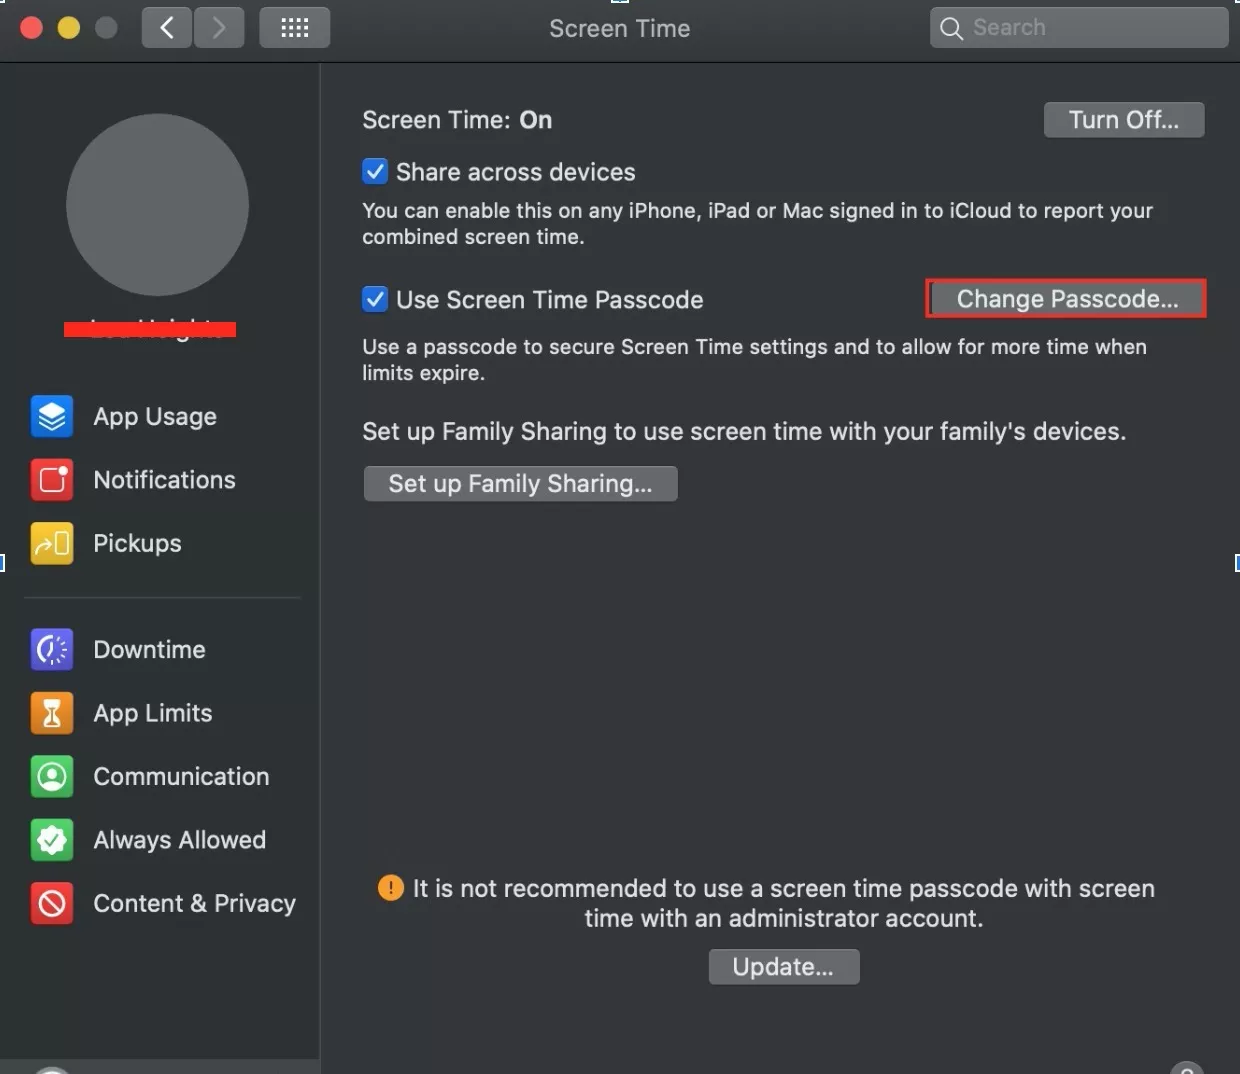Image resolution: width=1240 pixels, height=1074 pixels.
Task: Click the orange App Limits hourglass icon
Action: tap(52, 713)
